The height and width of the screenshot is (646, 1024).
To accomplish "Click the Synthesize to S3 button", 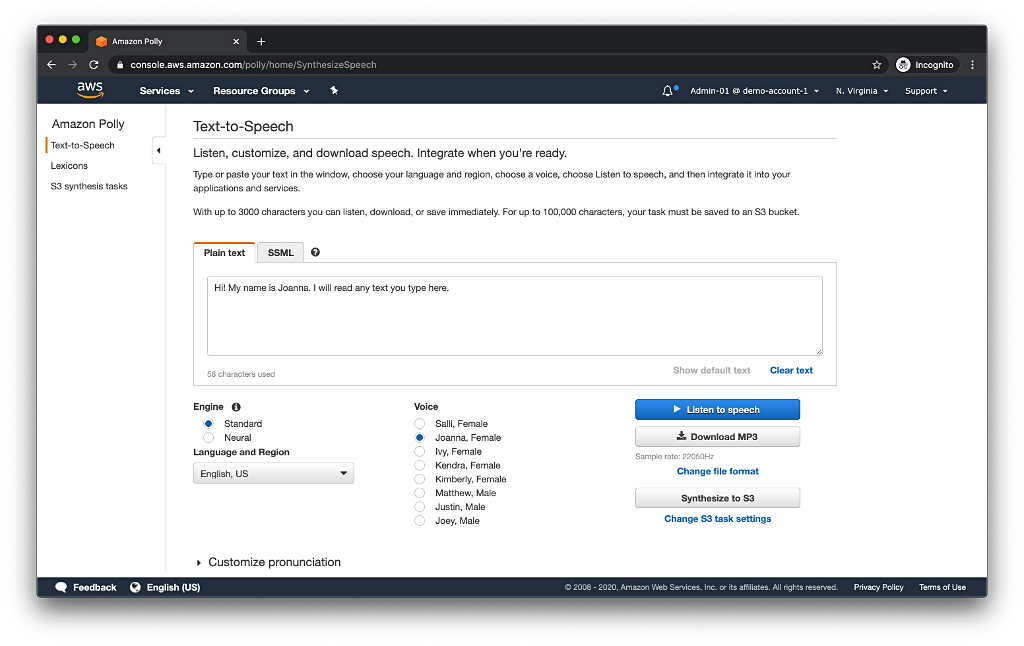I will [x=717, y=498].
